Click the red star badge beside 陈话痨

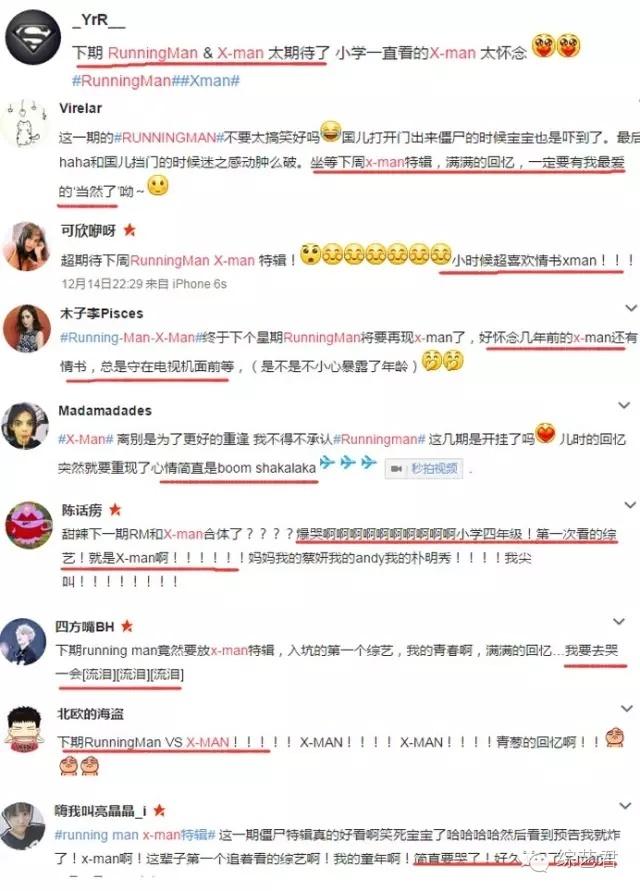[x=115, y=509]
